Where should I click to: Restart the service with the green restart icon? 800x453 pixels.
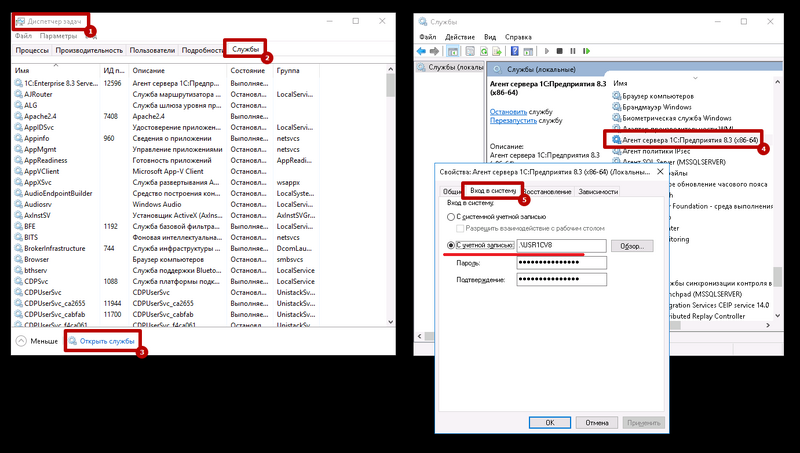pyautogui.click(x=587, y=51)
